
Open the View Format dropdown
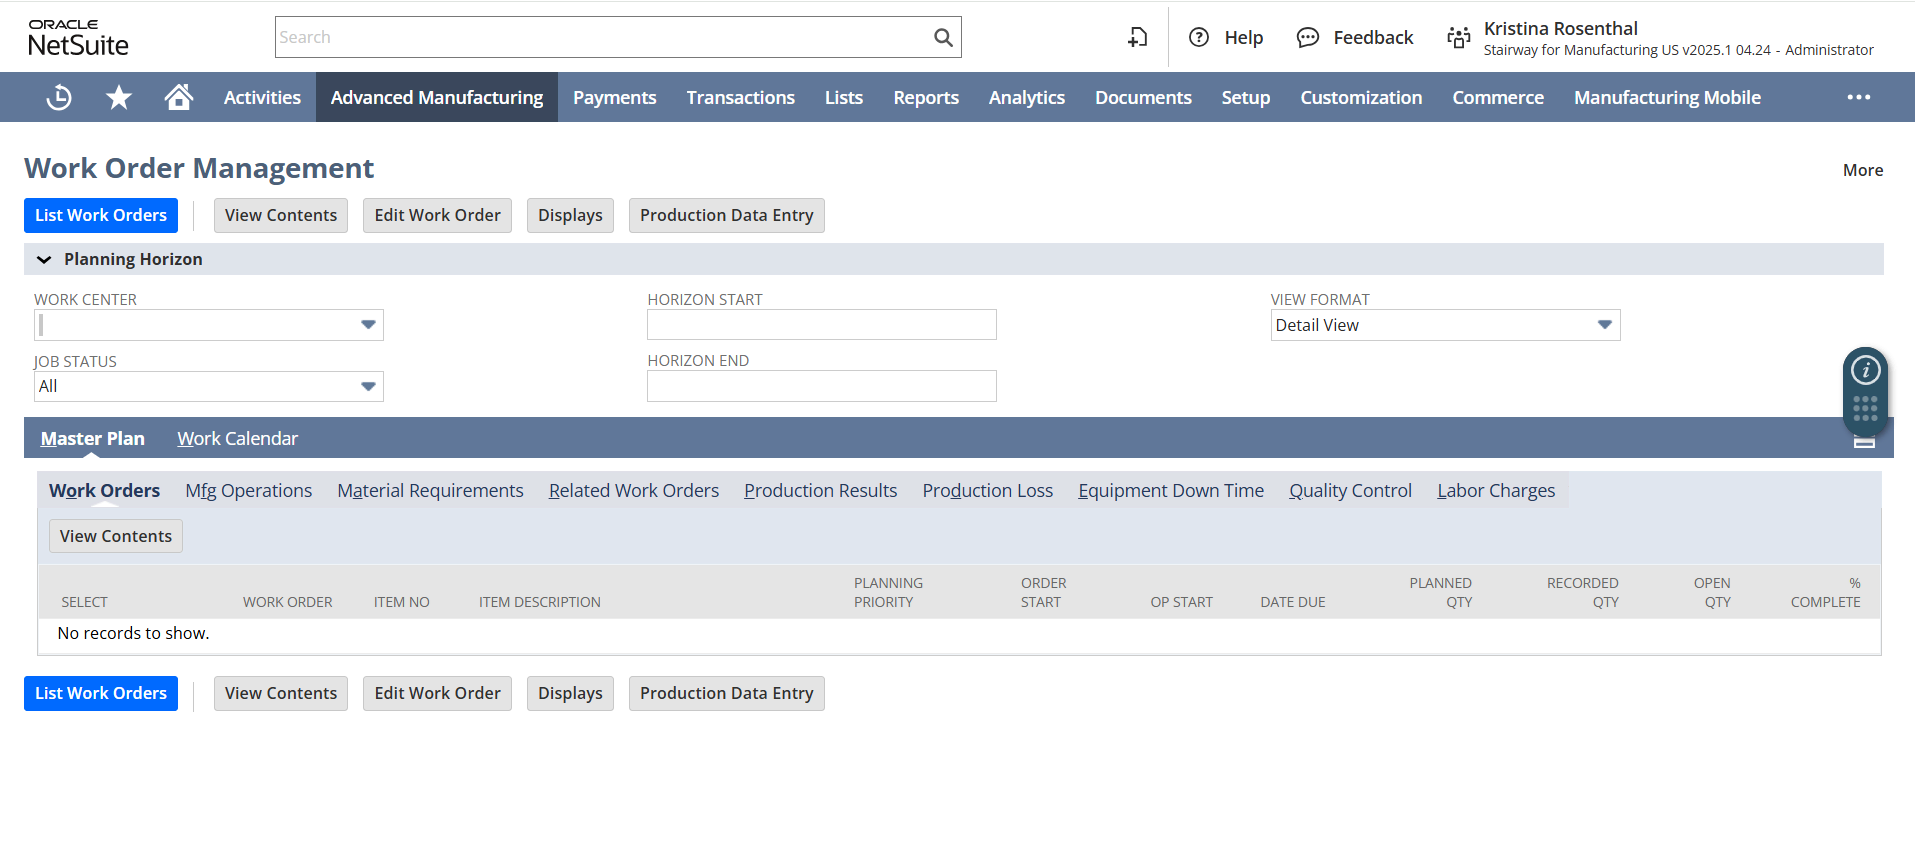click(x=1604, y=325)
